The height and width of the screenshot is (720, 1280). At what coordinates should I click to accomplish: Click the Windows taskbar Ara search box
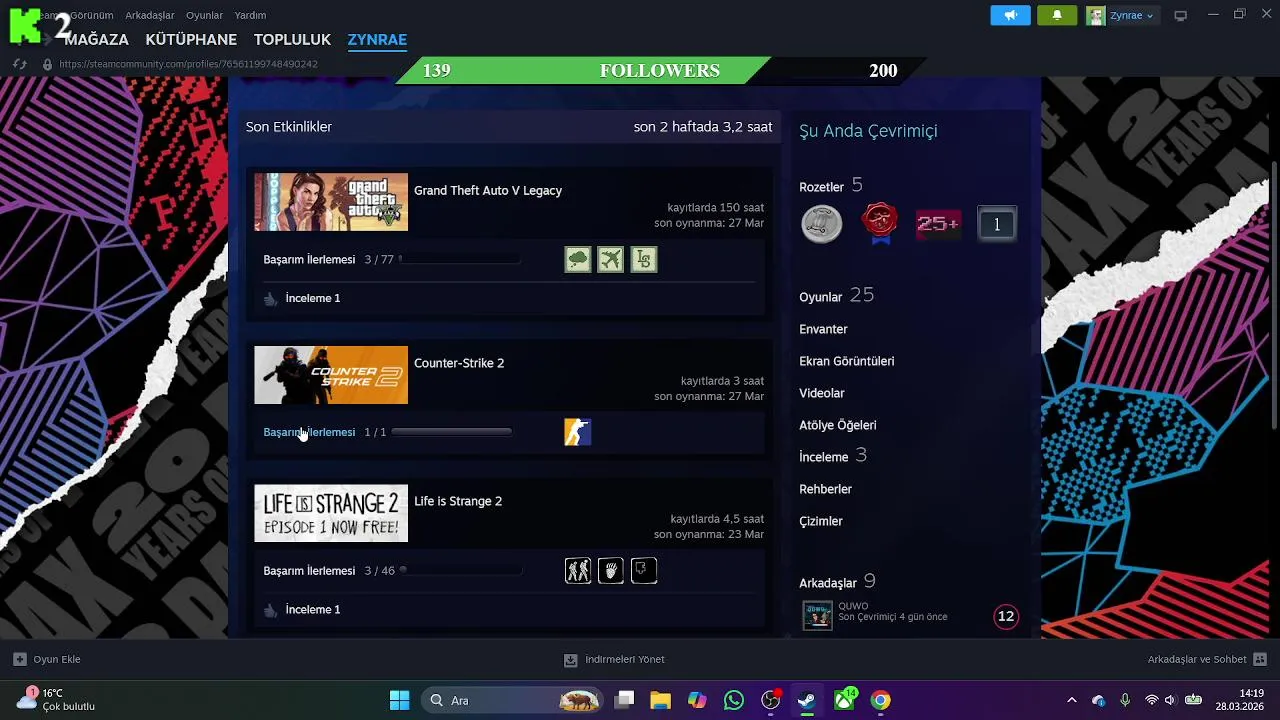point(513,700)
